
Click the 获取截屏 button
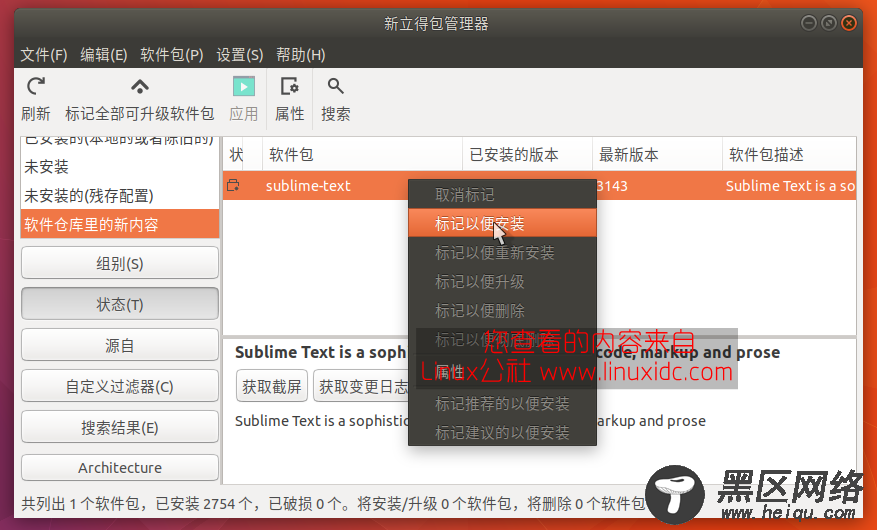[x=272, y=386]
